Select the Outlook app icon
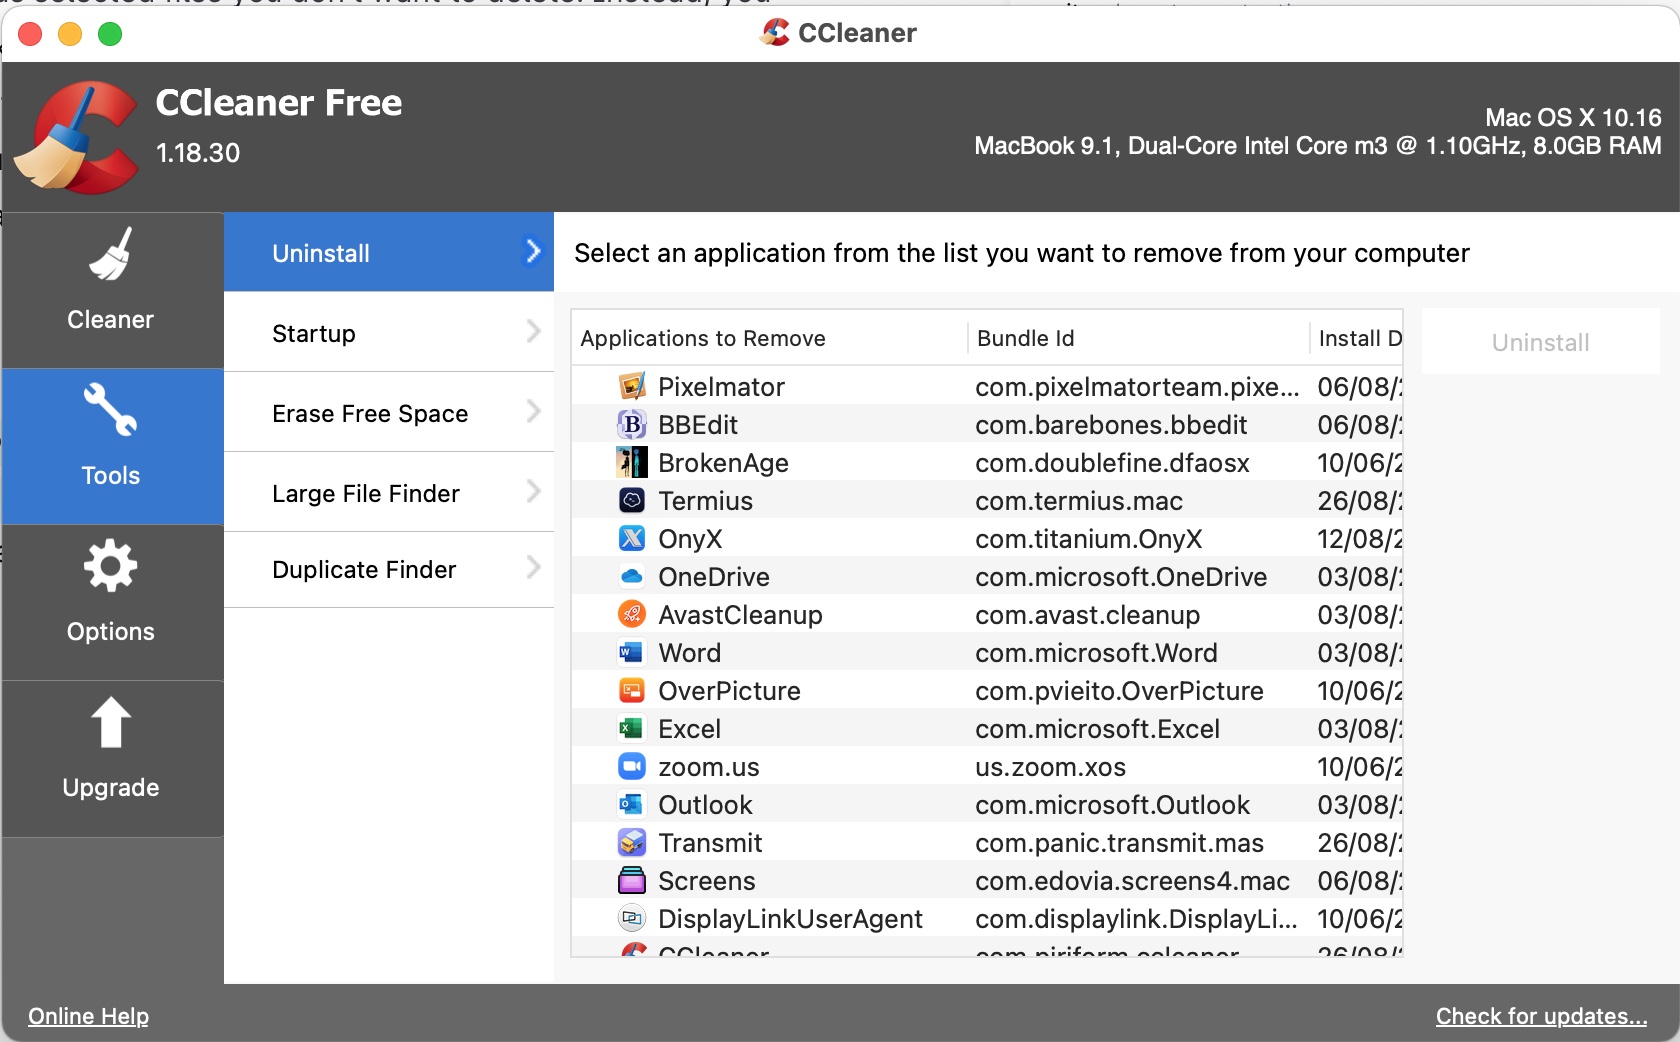Viewport: 1680px width, 1042px height. [x=632, y=804]
